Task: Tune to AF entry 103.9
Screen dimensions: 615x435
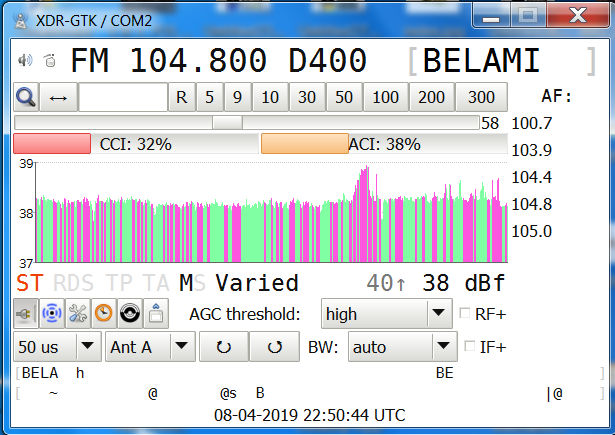Action: pos(531,150)
